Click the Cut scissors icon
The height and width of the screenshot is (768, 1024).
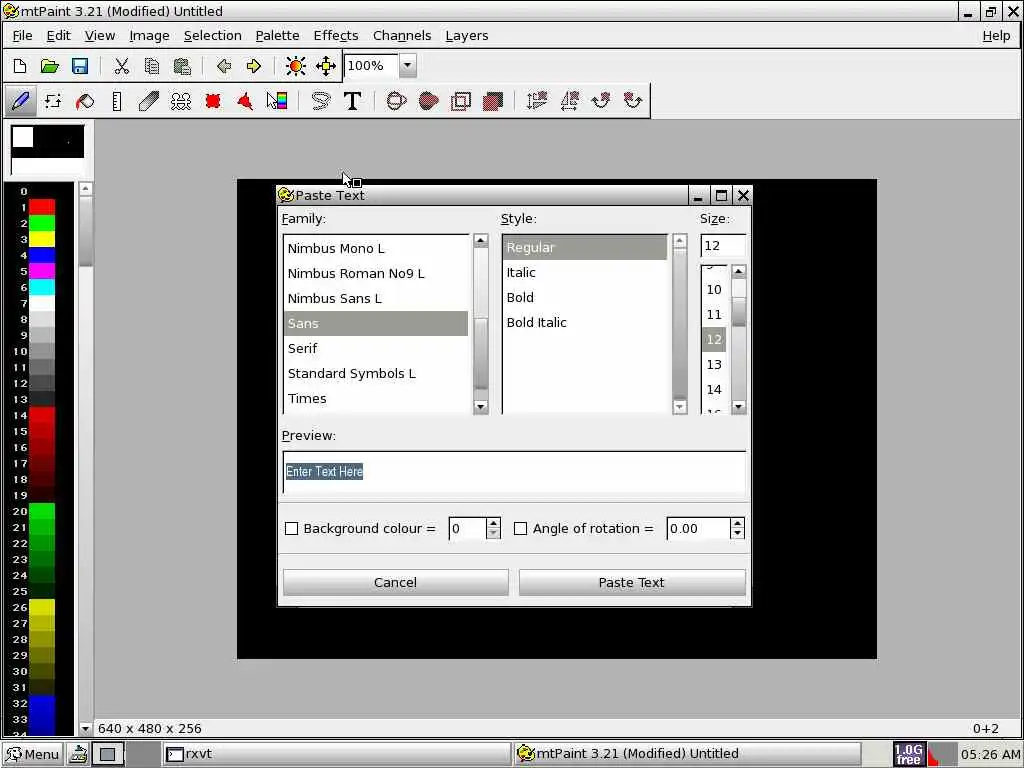[x=121, y=66]
